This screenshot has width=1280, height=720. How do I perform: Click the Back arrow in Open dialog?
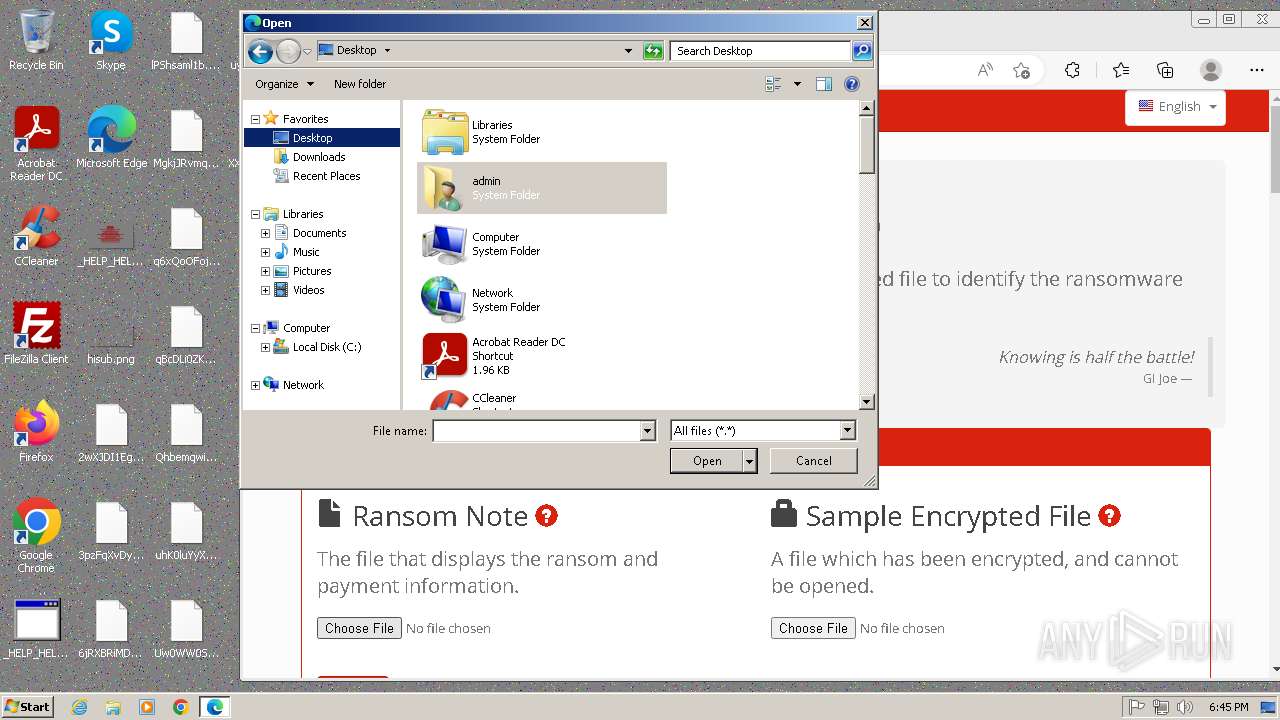pos(260,51)
